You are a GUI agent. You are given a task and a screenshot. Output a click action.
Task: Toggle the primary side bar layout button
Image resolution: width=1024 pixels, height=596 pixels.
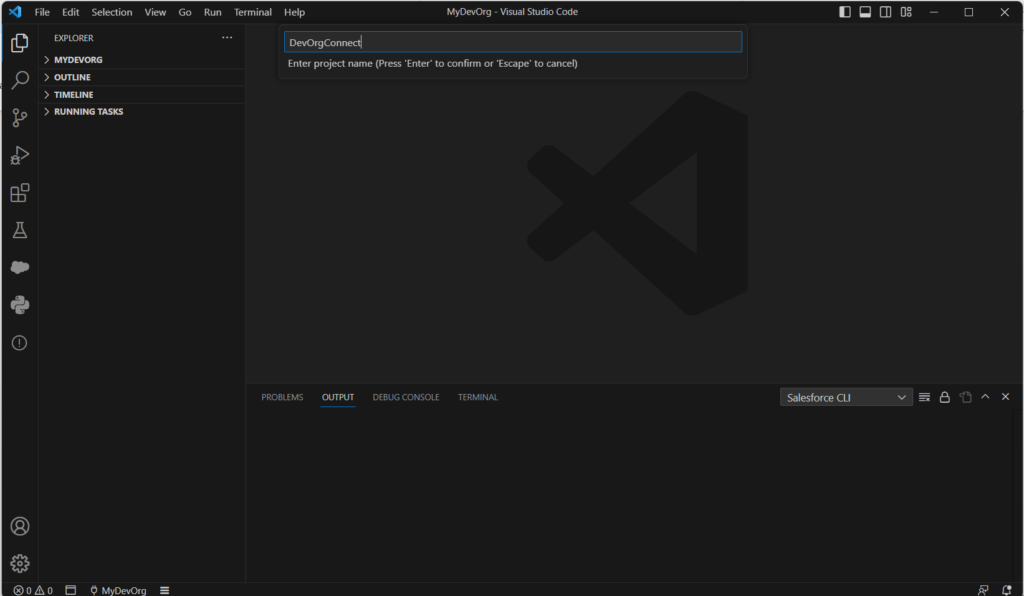pos(845,12)
